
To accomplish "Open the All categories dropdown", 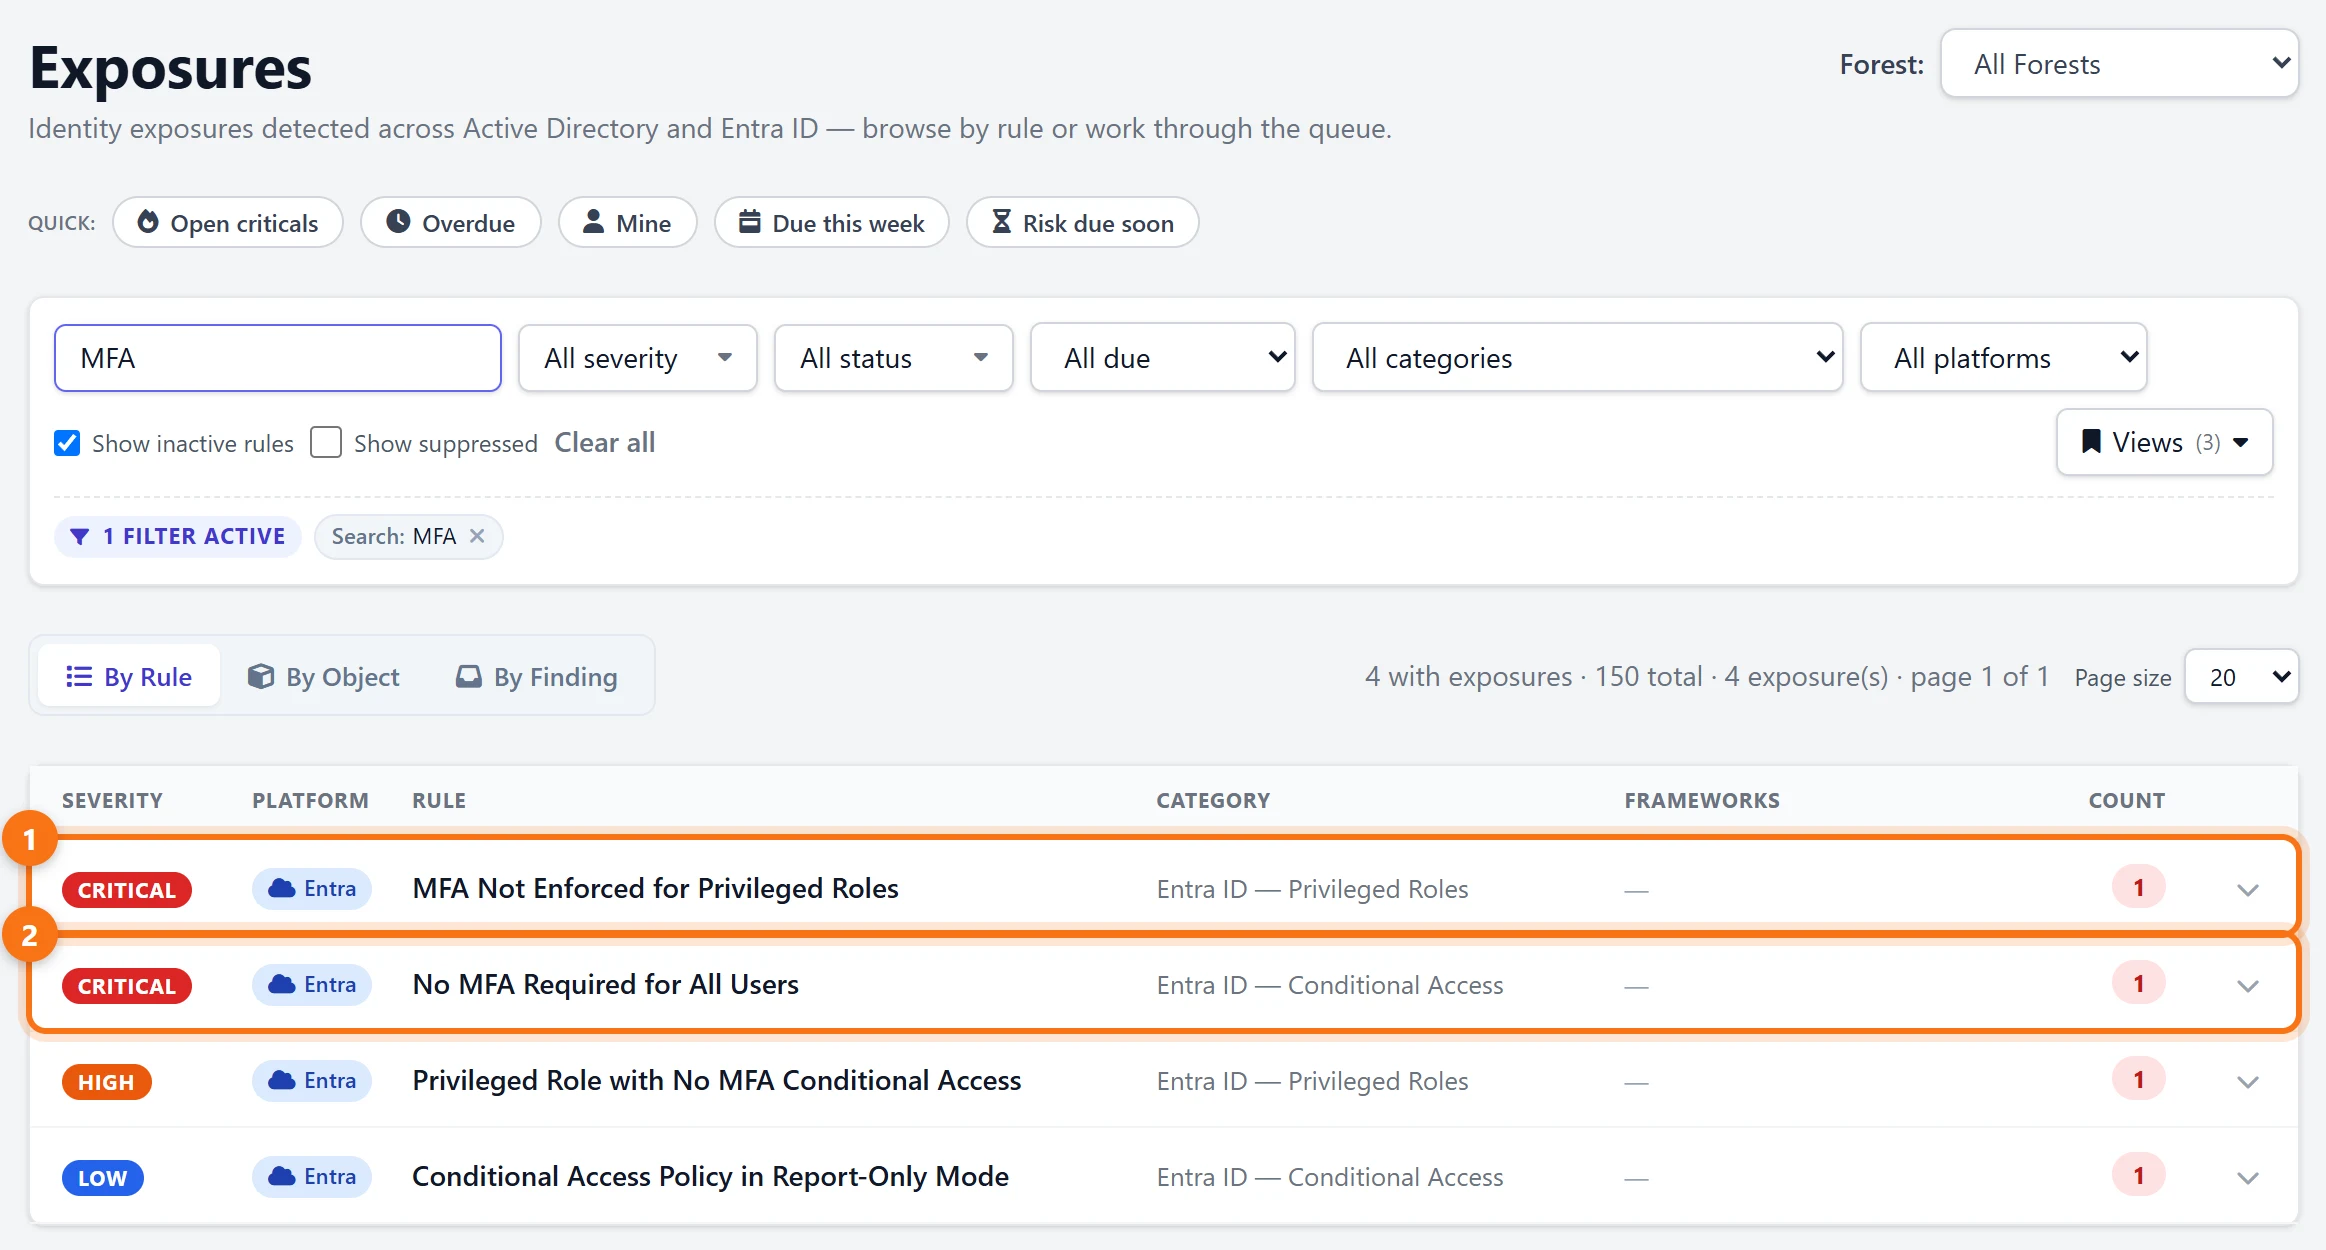I will [x=1578, y=358].
